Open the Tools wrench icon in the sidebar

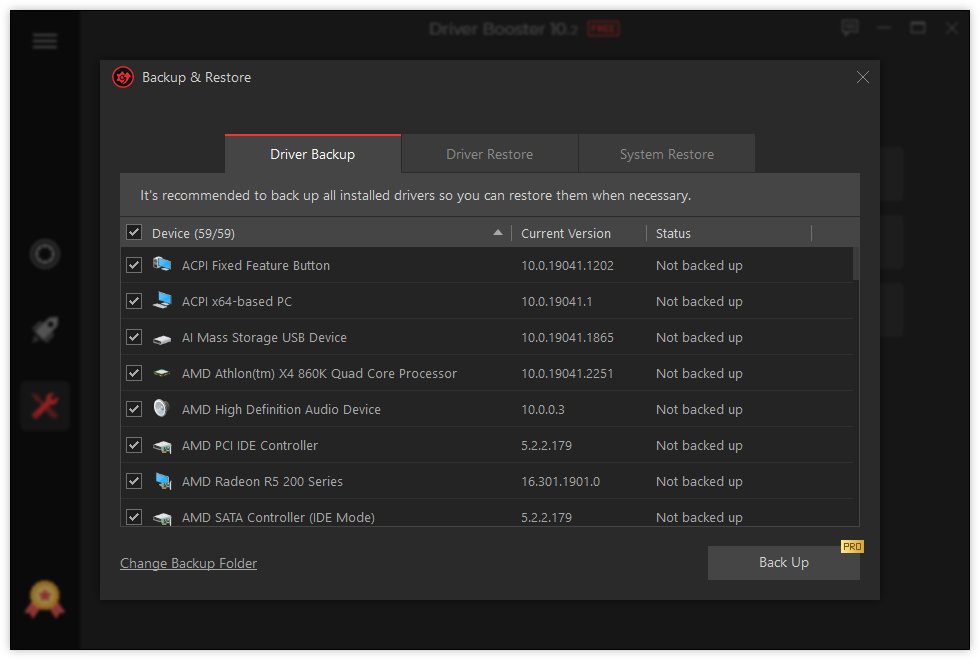click(x=45, y=406)
